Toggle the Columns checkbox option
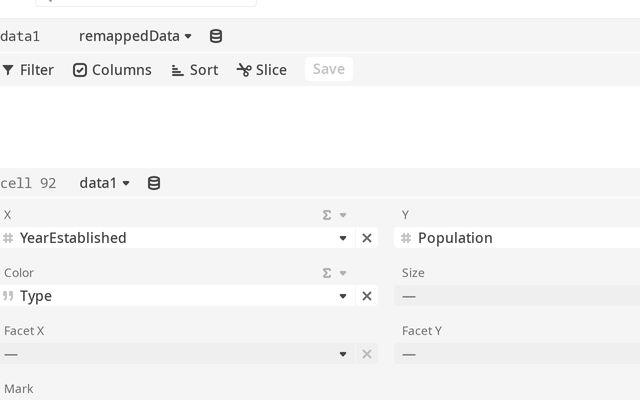 112,70
